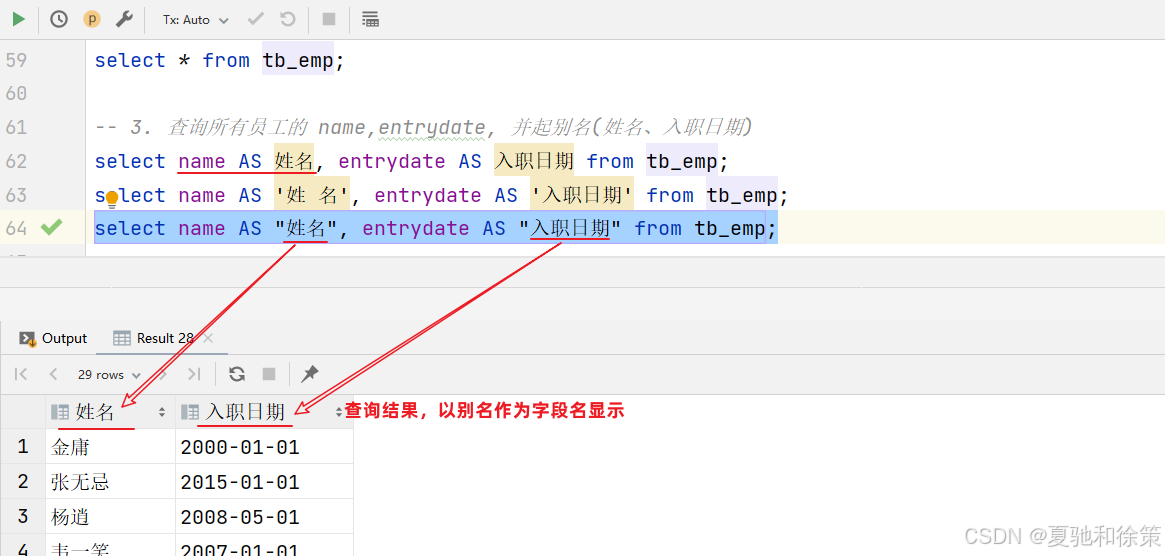This screenshot has height=556, width=1165.
Task: Open query history clock icon
Action: (x=59, y=19)
